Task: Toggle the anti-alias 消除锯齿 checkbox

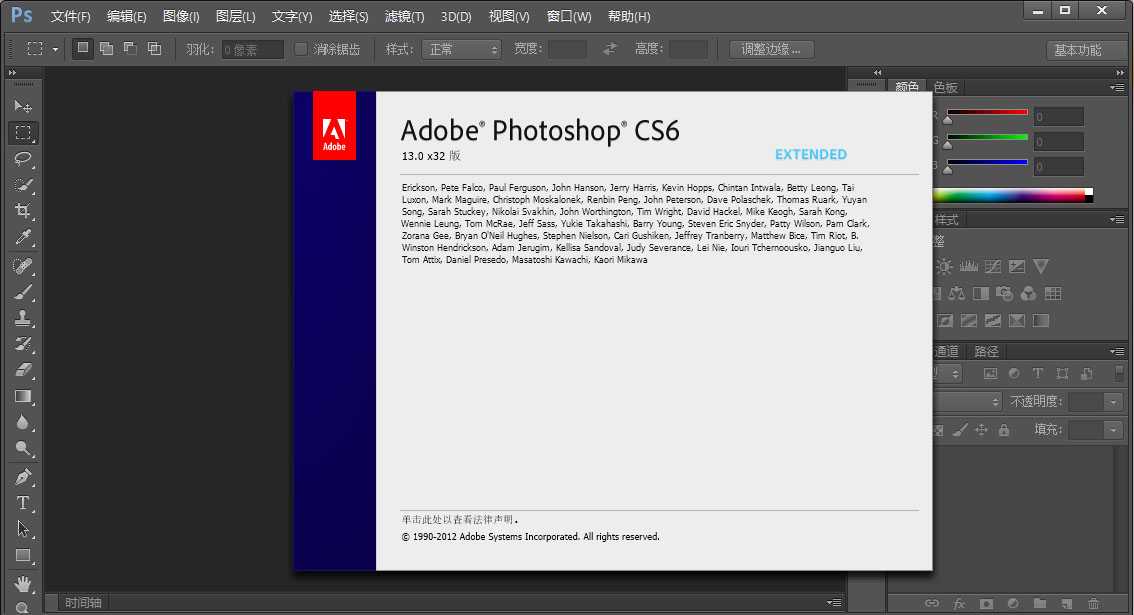Action: click(x=301, y=49)
